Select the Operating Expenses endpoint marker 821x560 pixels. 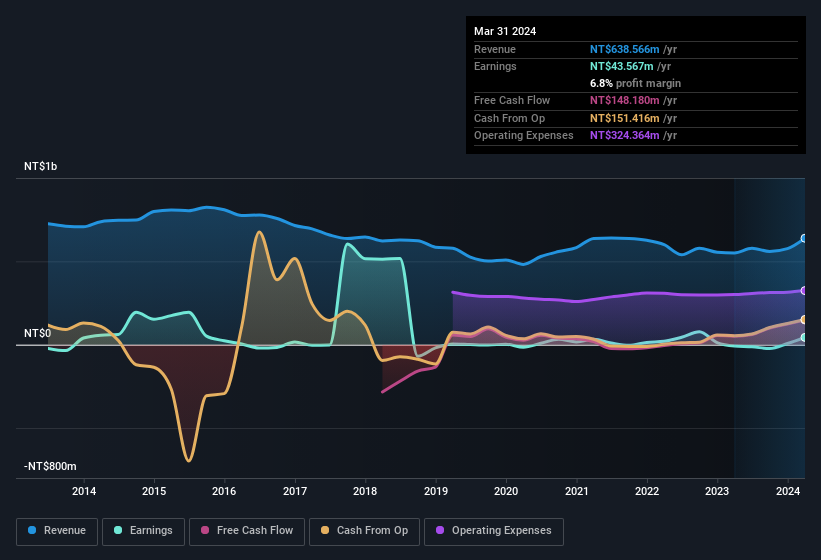tap(804, 290)
